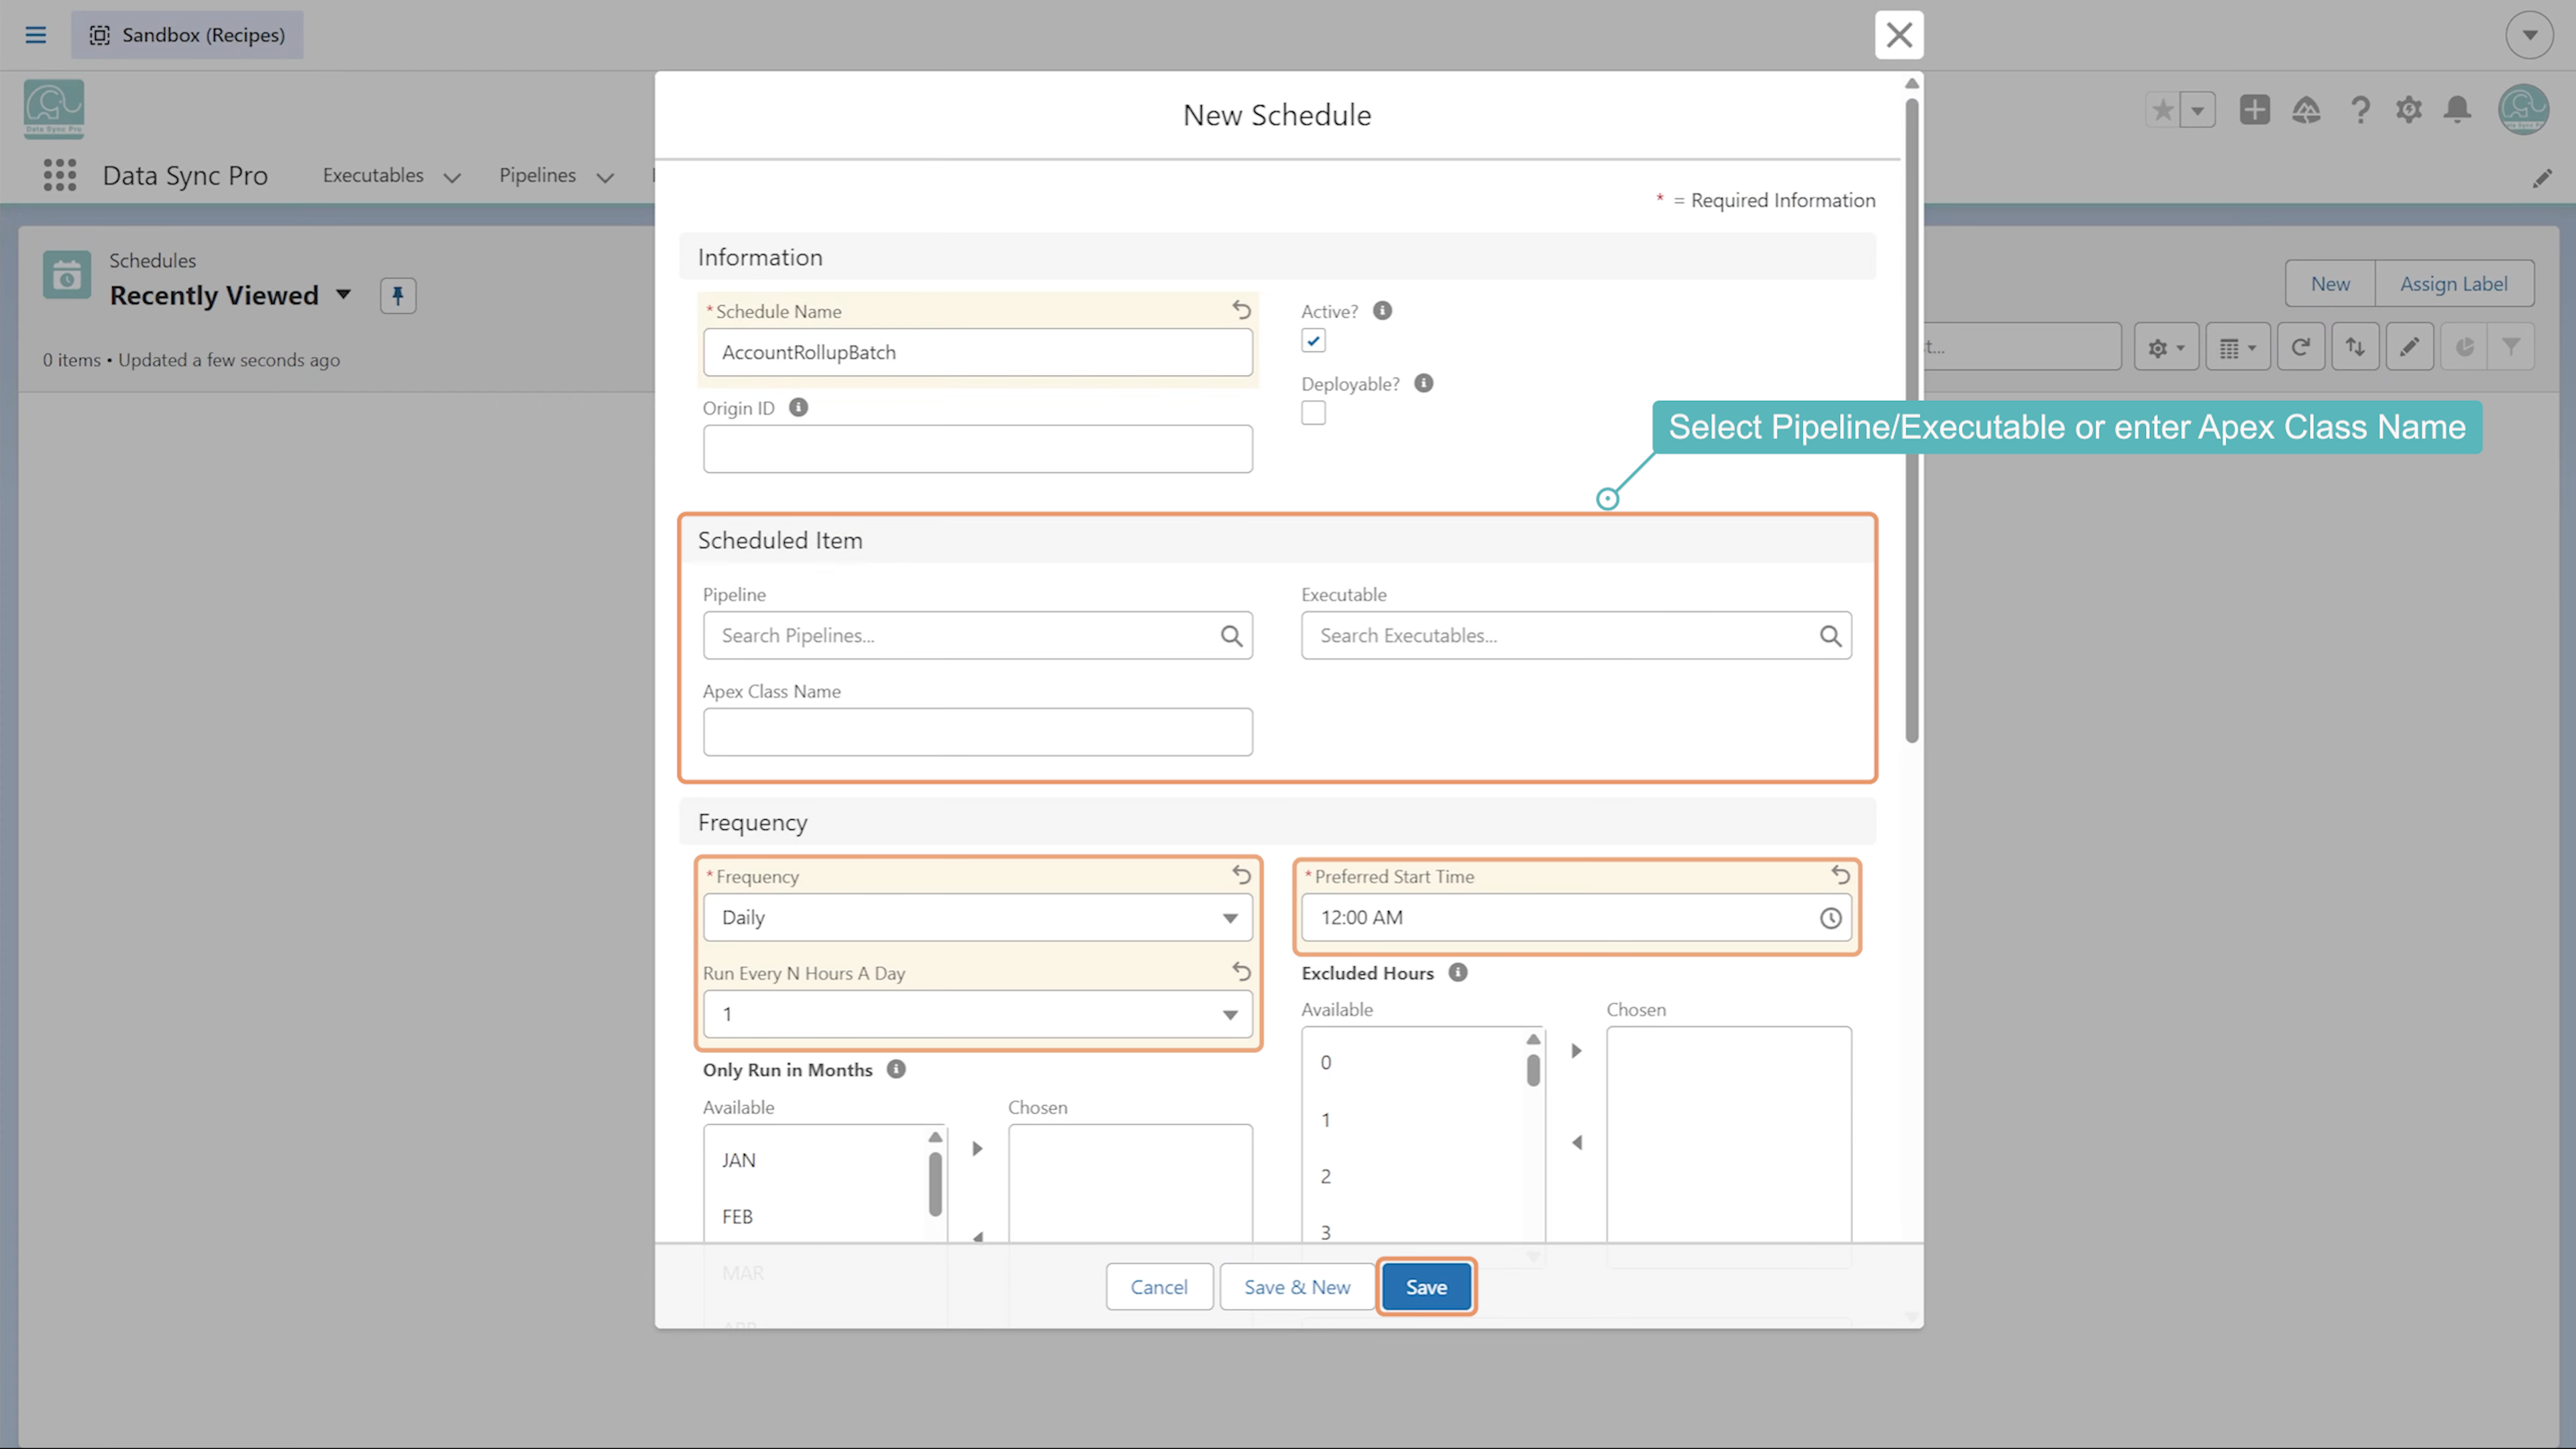Uncheck the Active? checkbox
The height and width of the screenshot is (1449, 2576).
coord(1313,341)
